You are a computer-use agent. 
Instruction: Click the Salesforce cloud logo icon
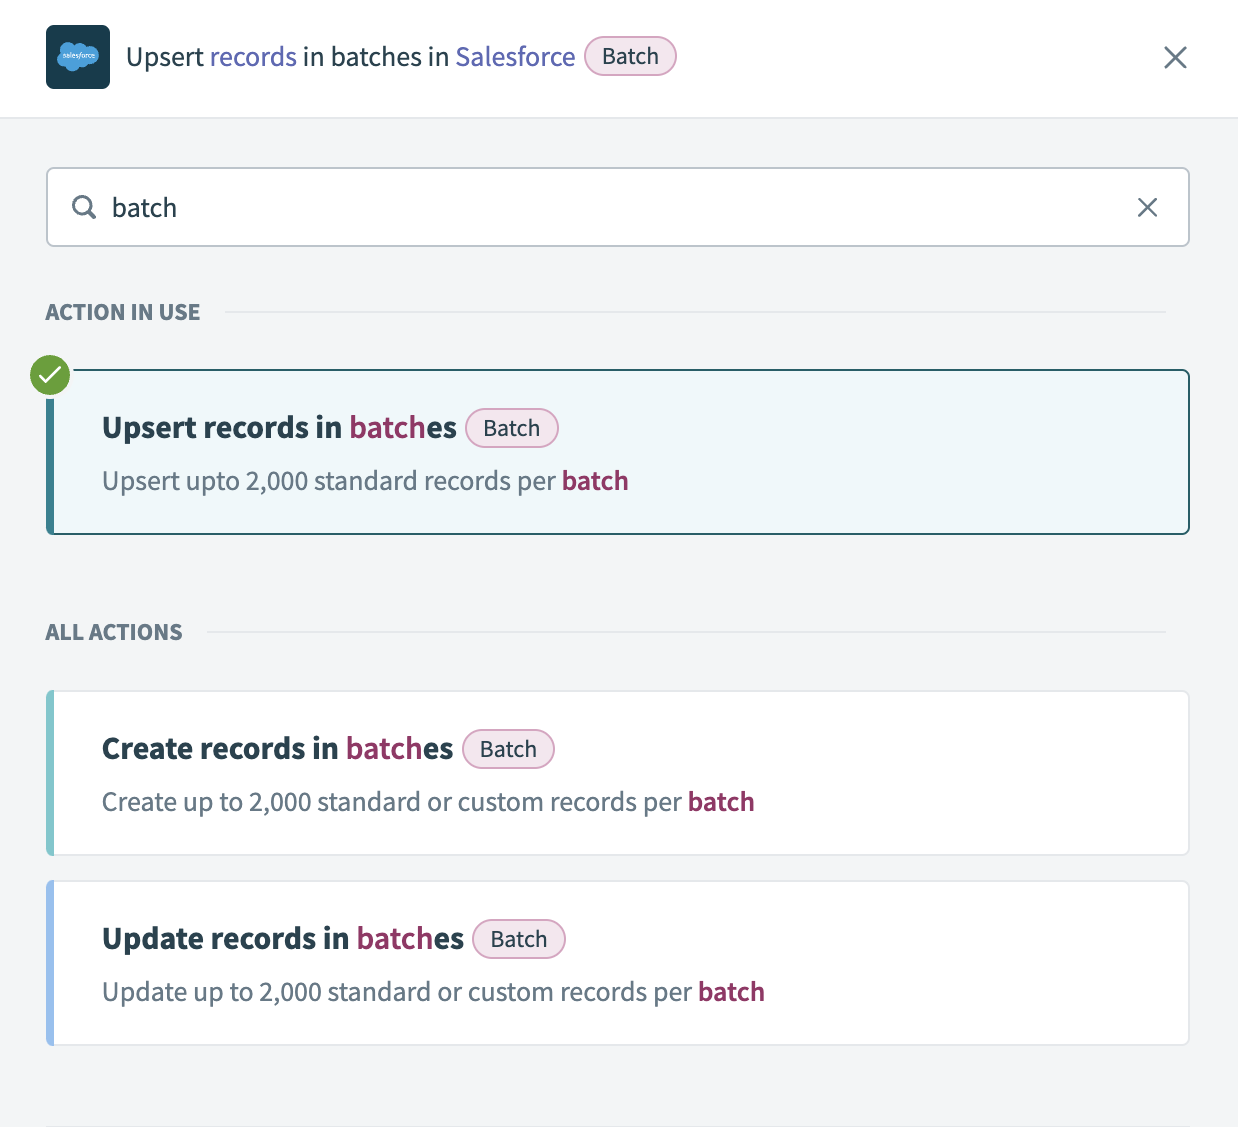click(78, 57)
